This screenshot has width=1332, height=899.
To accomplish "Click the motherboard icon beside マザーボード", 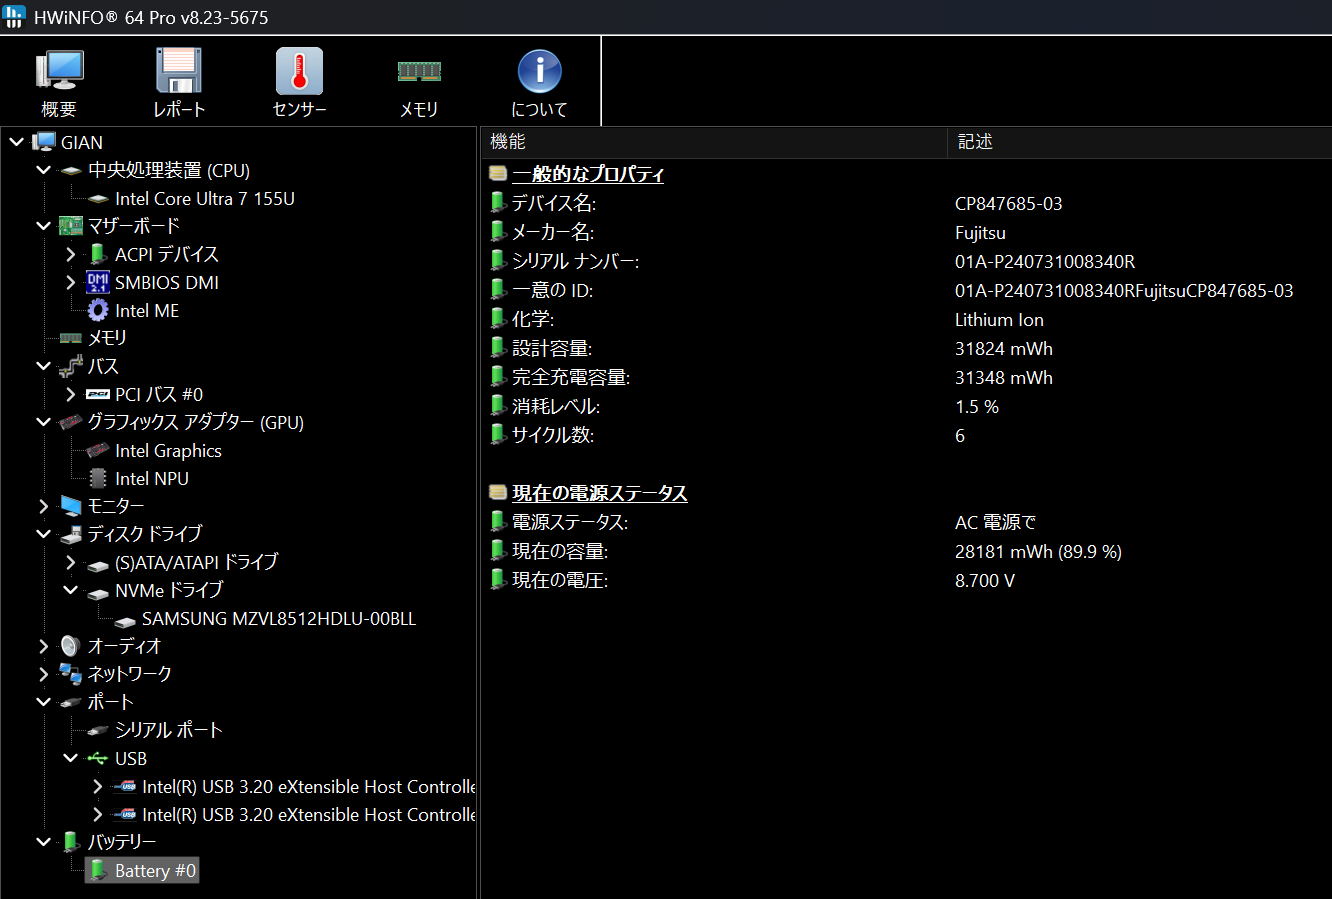I will pos(71,226).
